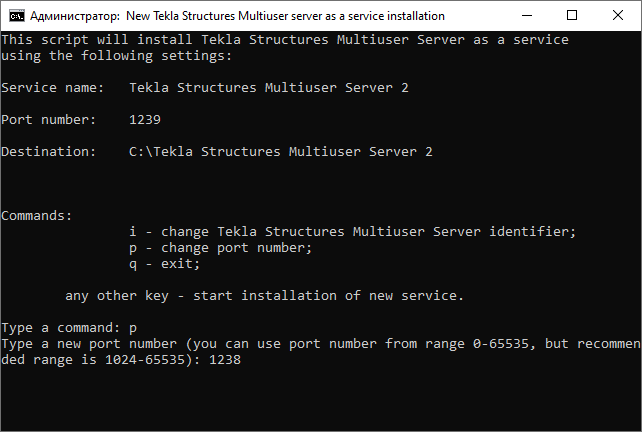642x432 pixels.
Task: Click the 'This script will install' intro line
Action: 285,40
